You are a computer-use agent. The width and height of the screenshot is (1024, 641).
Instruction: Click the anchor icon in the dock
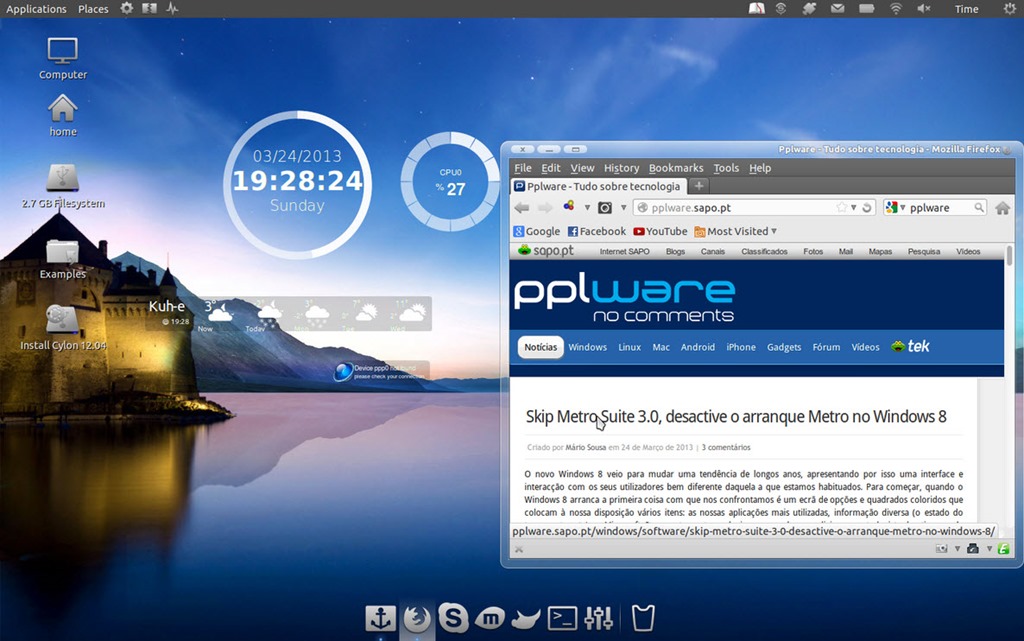(380, 618)
